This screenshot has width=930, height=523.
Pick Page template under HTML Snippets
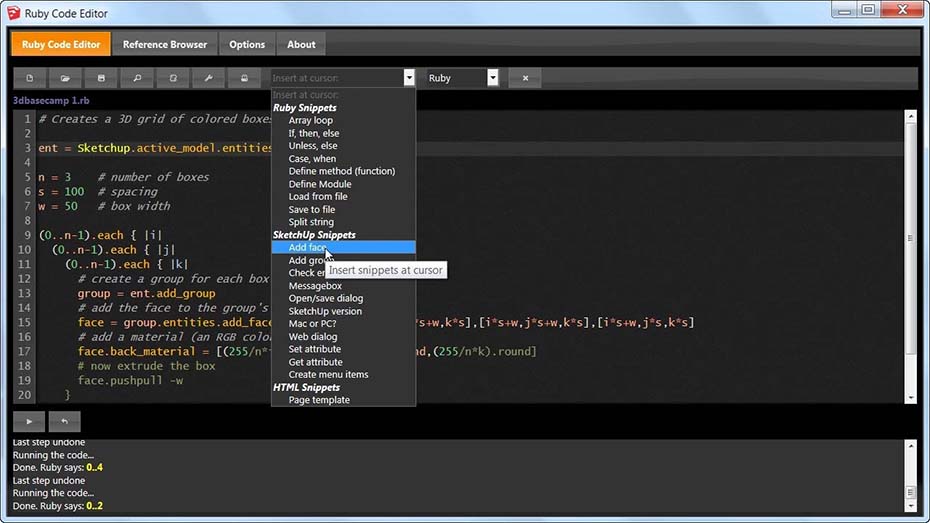coord(319,400)
